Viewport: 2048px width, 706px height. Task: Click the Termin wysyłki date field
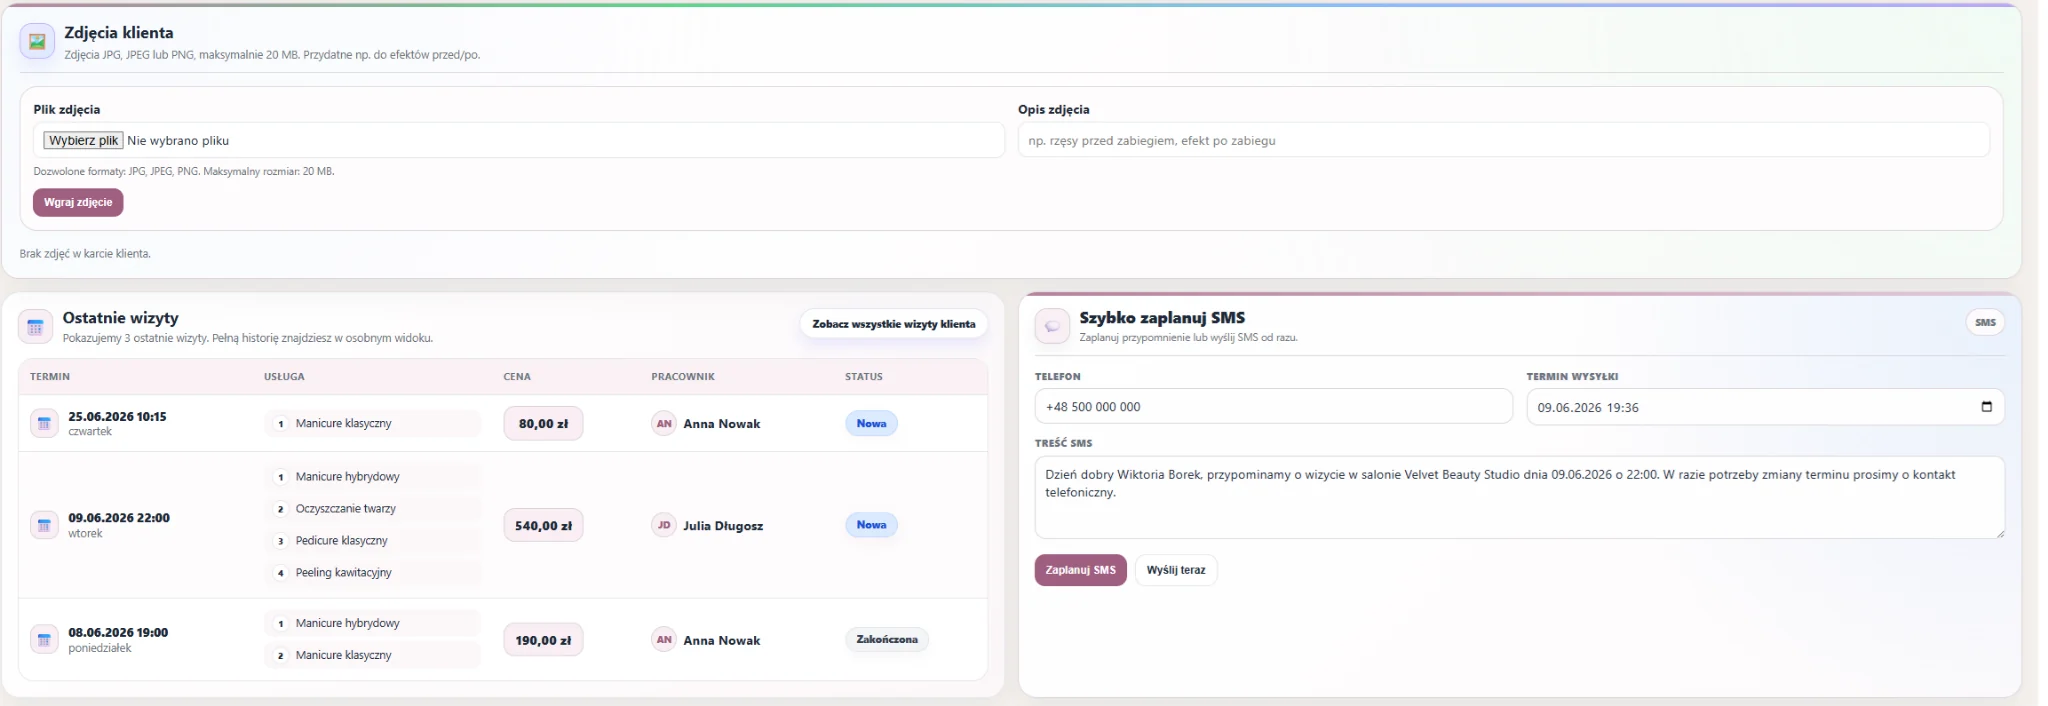1765,406
